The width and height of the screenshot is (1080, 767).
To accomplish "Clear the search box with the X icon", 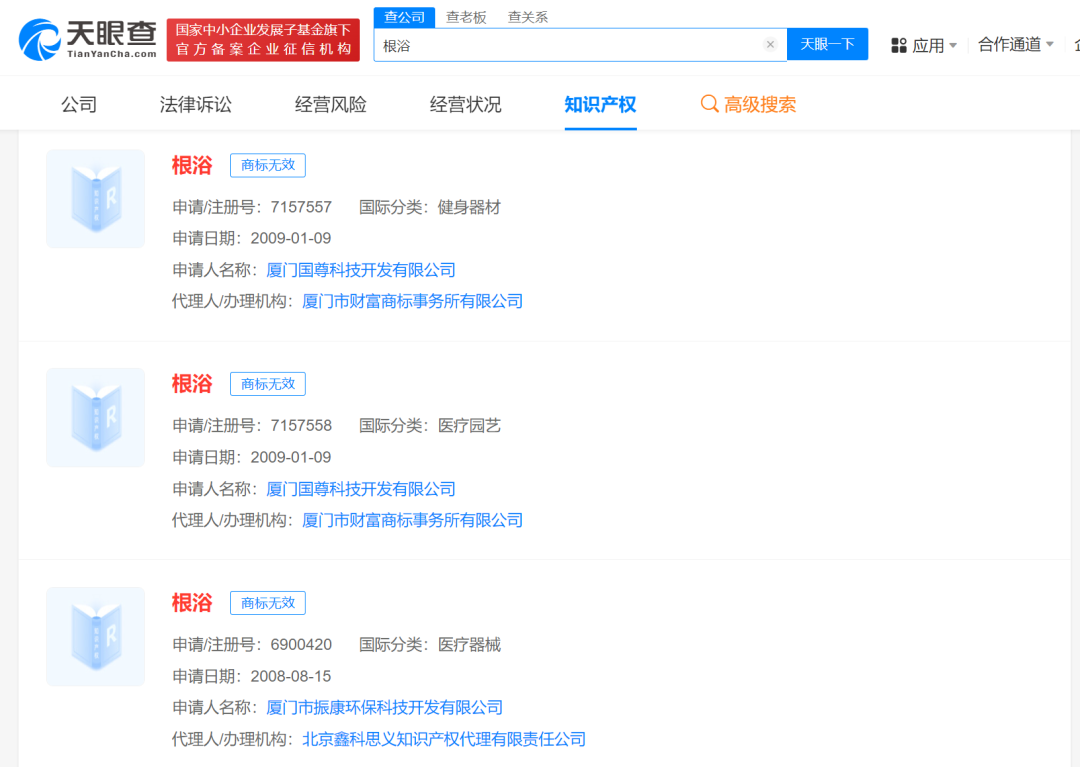I will pos(770,45).
